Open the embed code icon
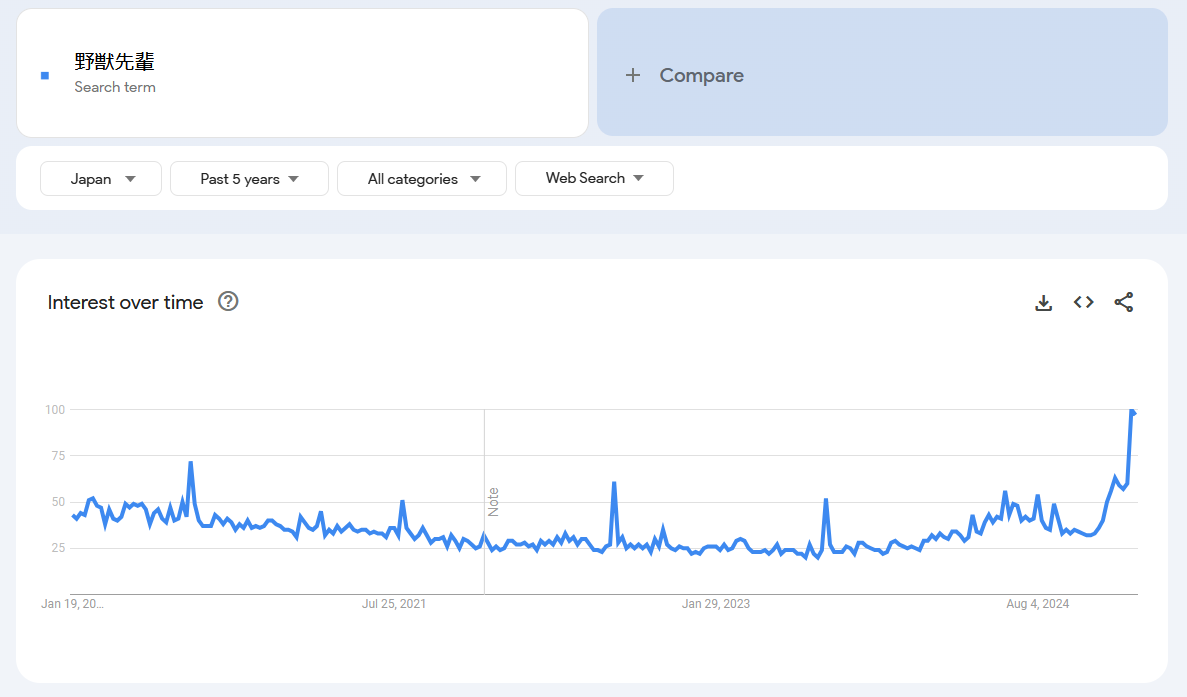The image size is (1187, 697). click(x=1083, y=302)
